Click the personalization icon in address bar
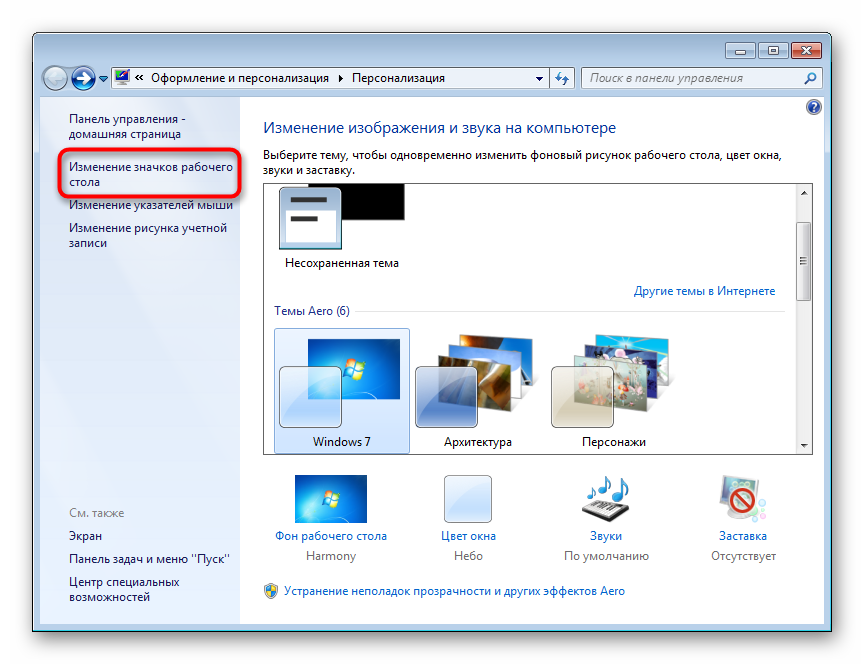This screenshot has width=864, height=664. coord(121,77)
